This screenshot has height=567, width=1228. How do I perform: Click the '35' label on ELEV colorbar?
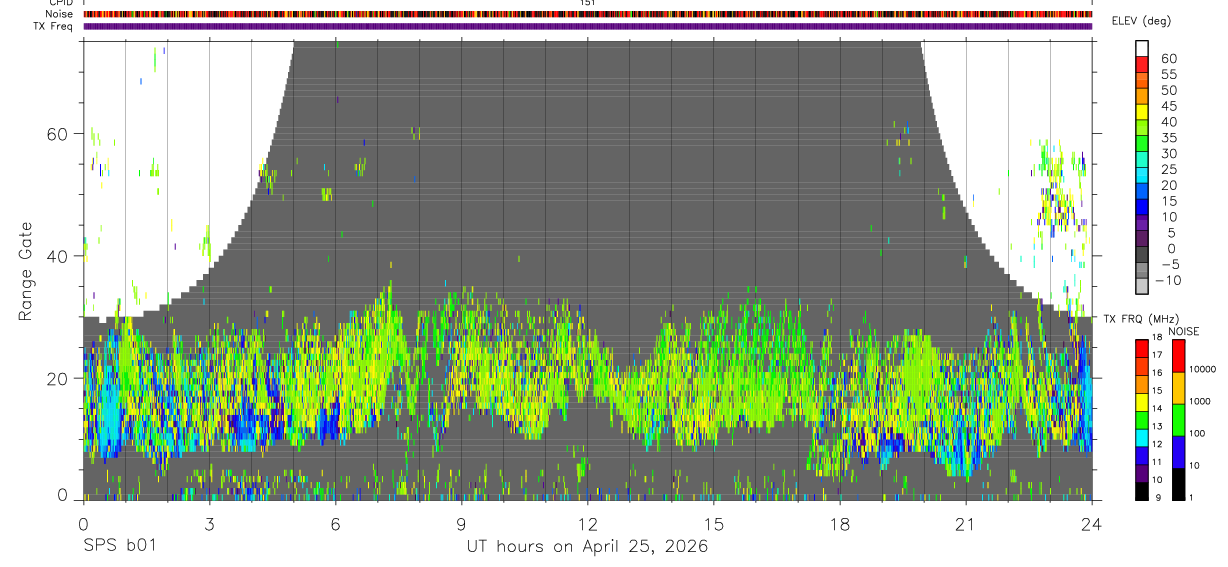tap(1169, 137)
